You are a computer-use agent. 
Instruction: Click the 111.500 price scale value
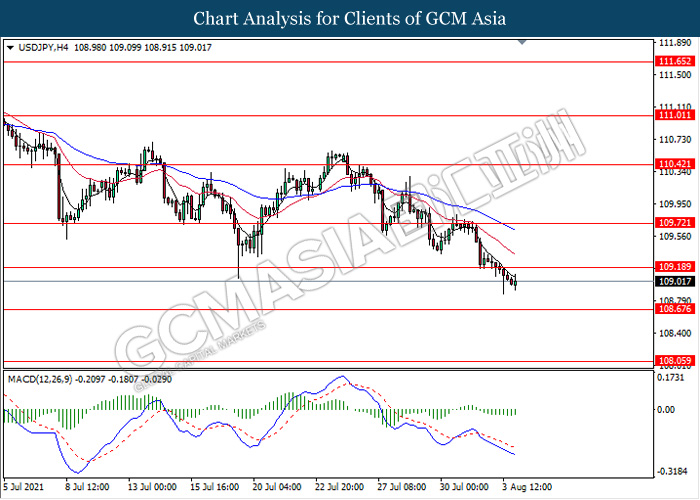point(675,75)
